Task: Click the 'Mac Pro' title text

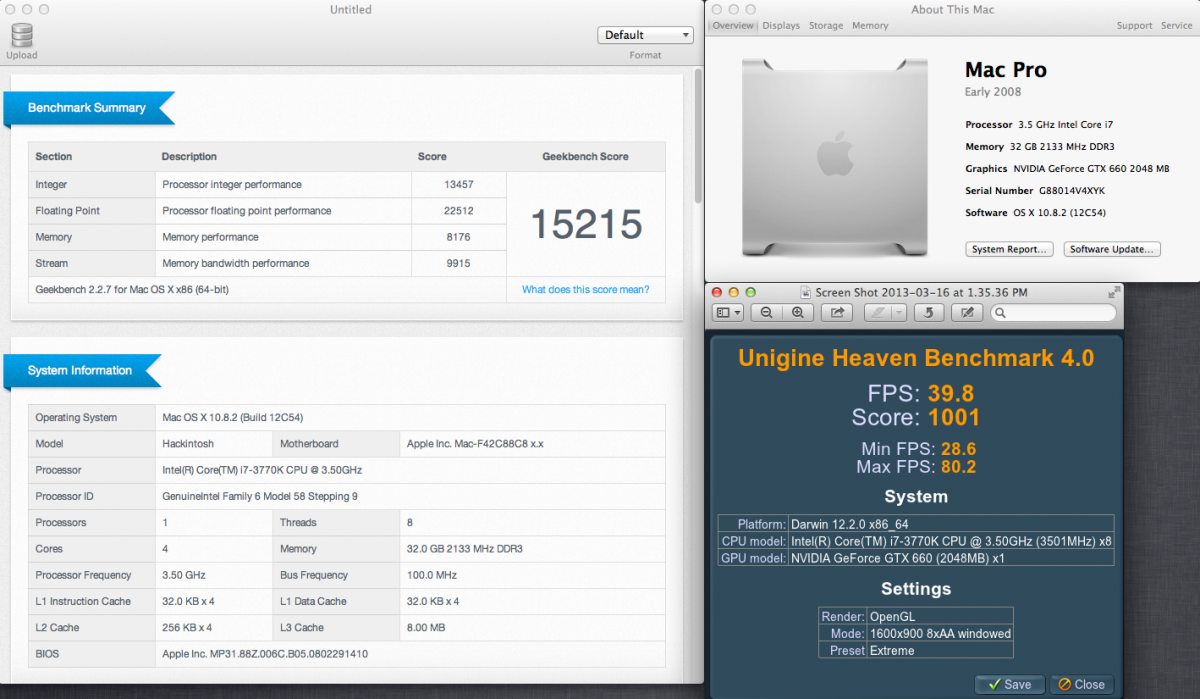Action: tap(1006, 70)
